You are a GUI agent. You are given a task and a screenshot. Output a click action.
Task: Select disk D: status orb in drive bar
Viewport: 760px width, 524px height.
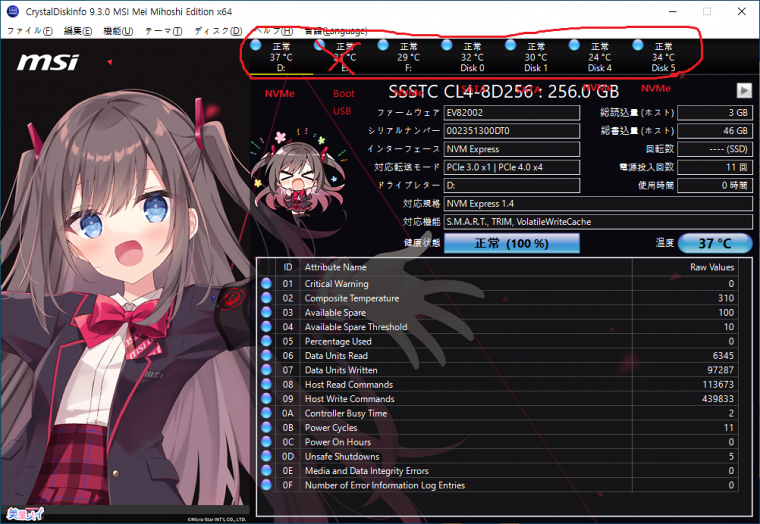255,45
